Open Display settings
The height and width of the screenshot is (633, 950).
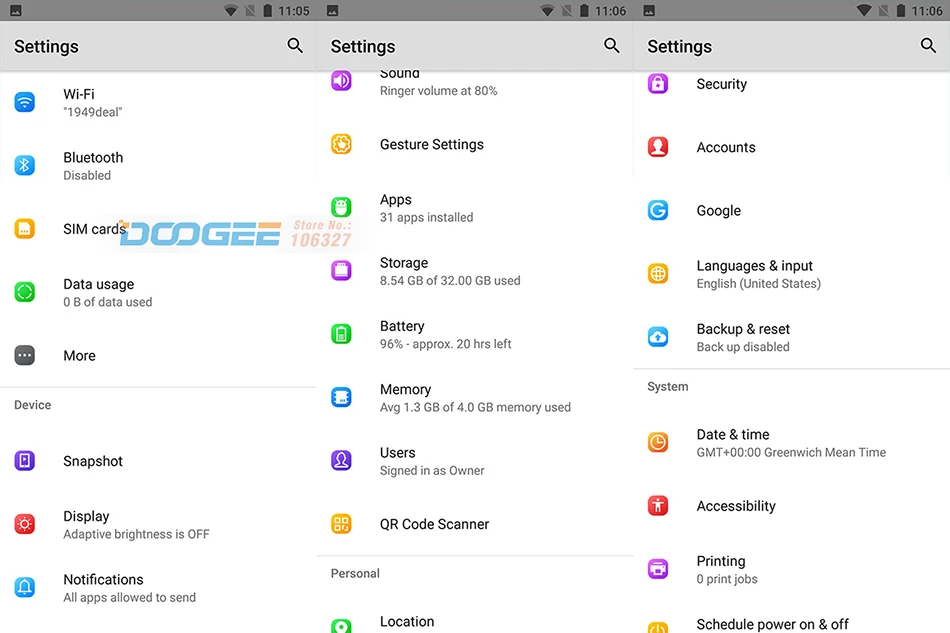[x=158, y=524]
